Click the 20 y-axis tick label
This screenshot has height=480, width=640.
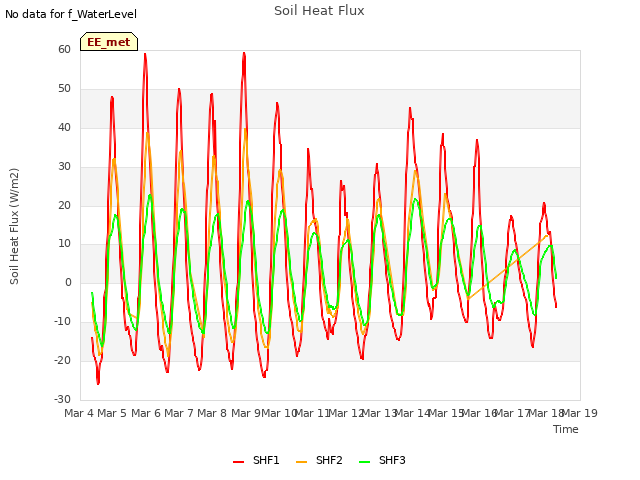64,205
